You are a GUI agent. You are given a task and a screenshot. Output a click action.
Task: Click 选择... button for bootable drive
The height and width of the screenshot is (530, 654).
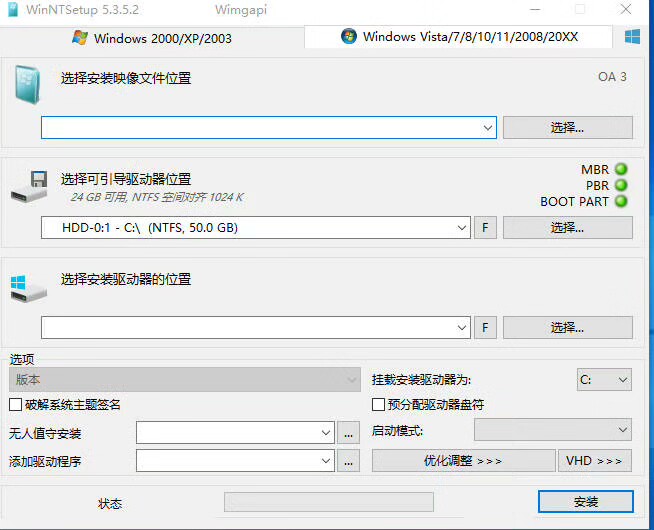pyautogui.click(x=568, y=228)
